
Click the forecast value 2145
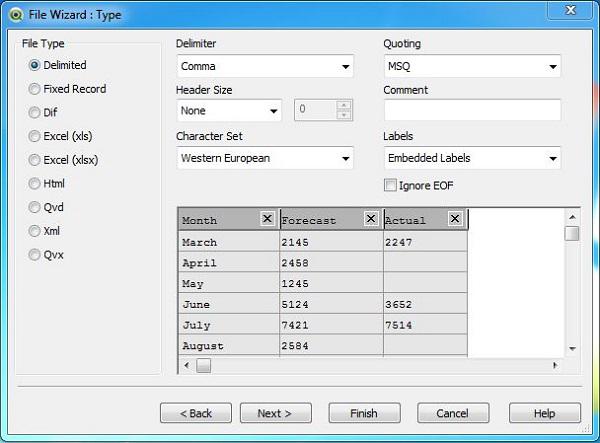(x=331, y=242)
